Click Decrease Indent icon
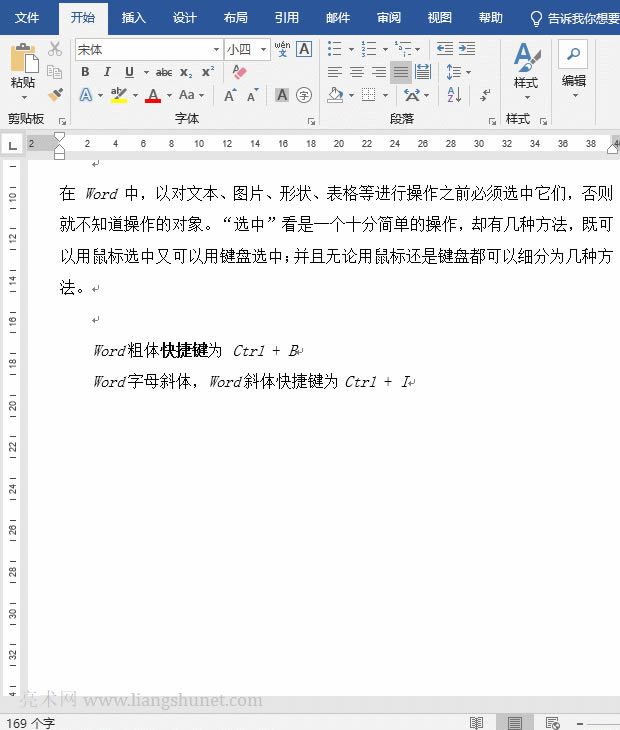620x730 pixels. click(x=445, y=48)
